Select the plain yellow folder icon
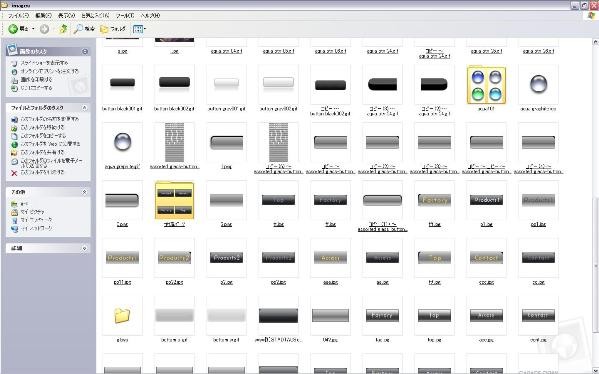599x374 pixels. point(122,315)
